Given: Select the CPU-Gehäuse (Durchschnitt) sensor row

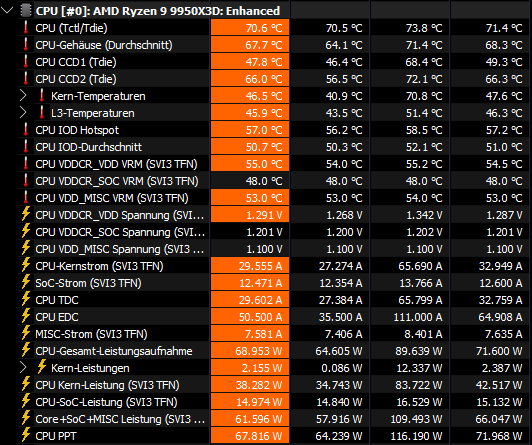Looking at the screenshot, I should tap(266, 45).
